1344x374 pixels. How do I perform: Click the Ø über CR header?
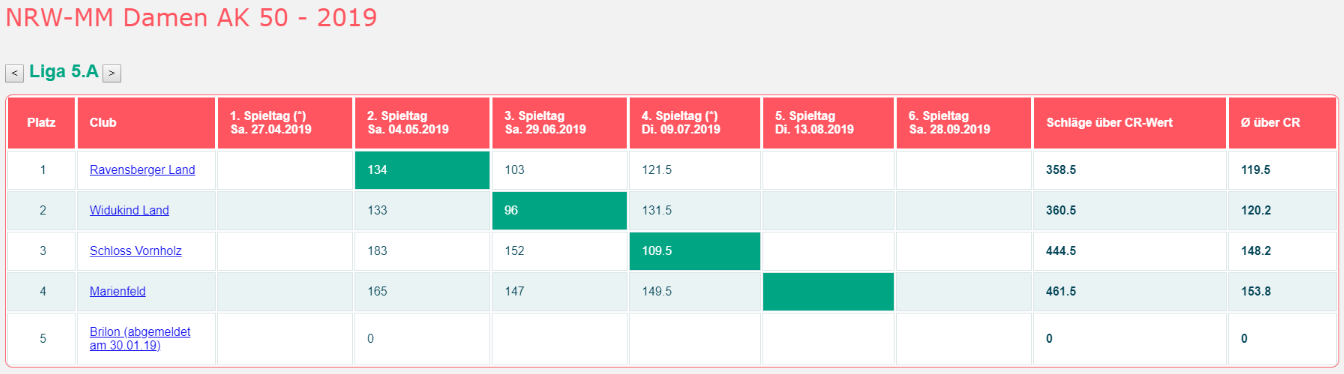(1282, 123)
